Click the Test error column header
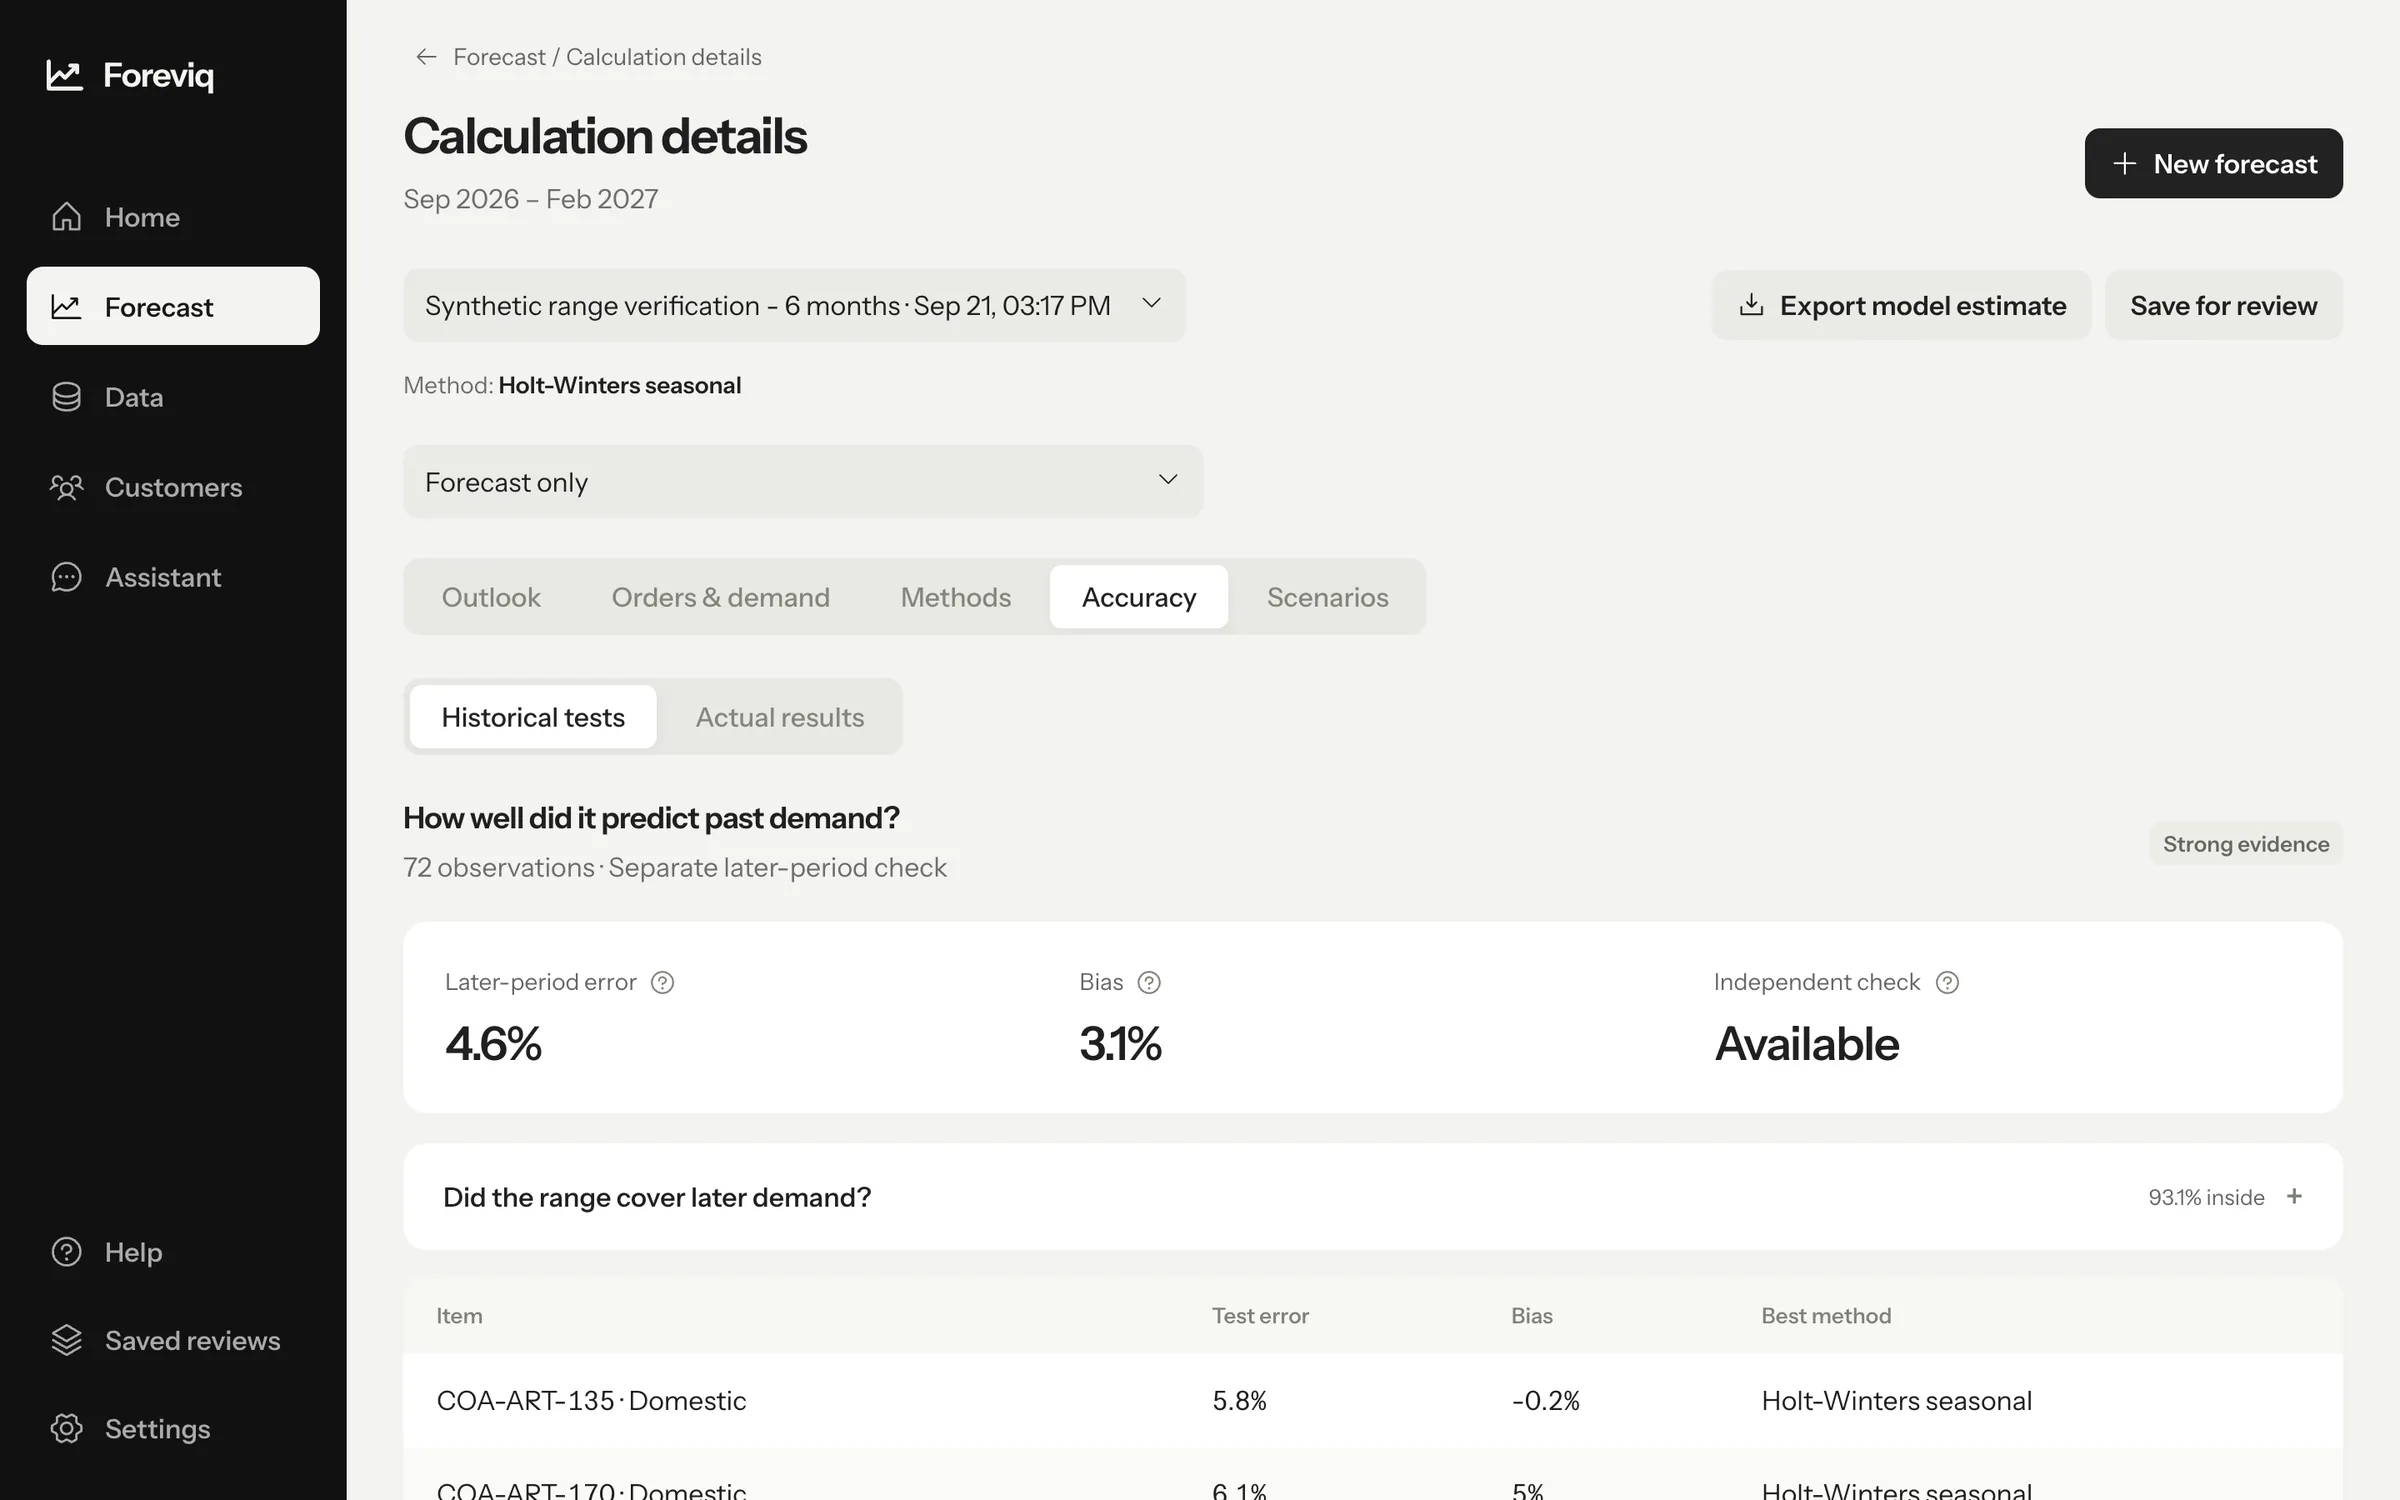 1260,1316
